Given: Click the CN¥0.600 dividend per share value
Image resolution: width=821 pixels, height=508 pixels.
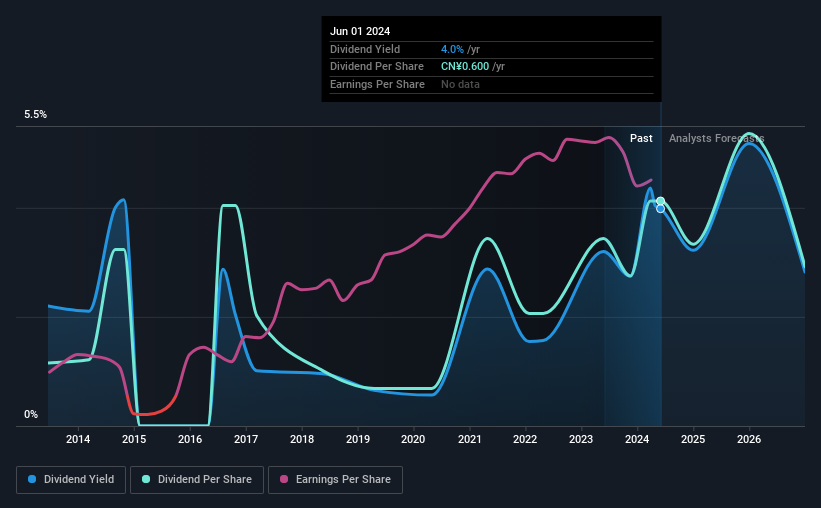Looking at the screenshot, I should 465,67.
